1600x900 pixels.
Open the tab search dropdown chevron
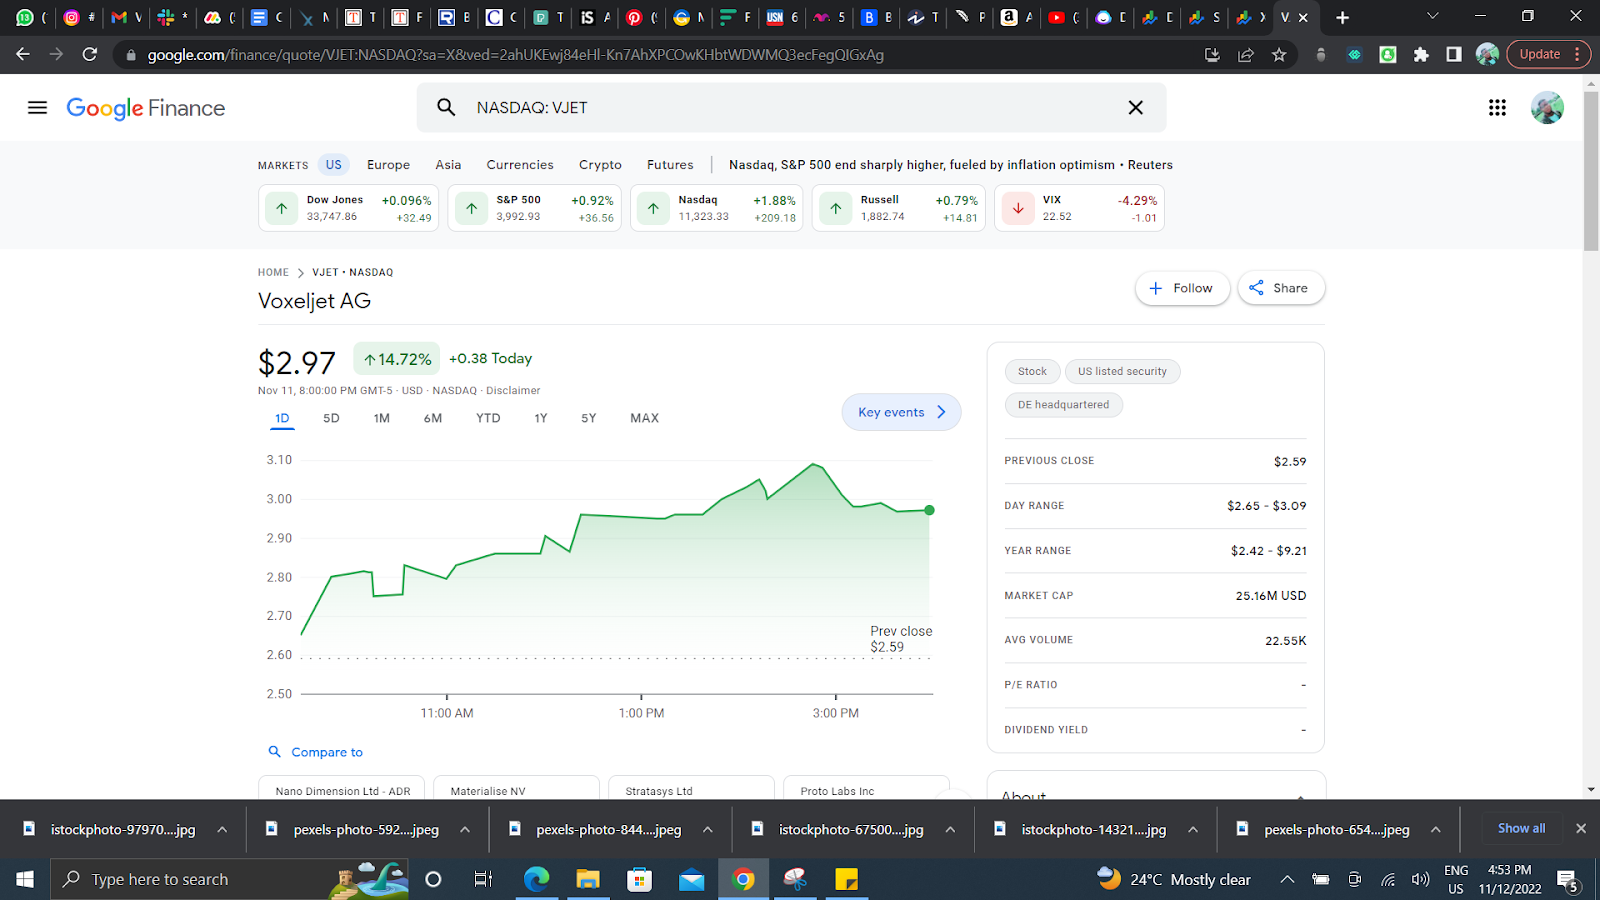(1432, 16)
